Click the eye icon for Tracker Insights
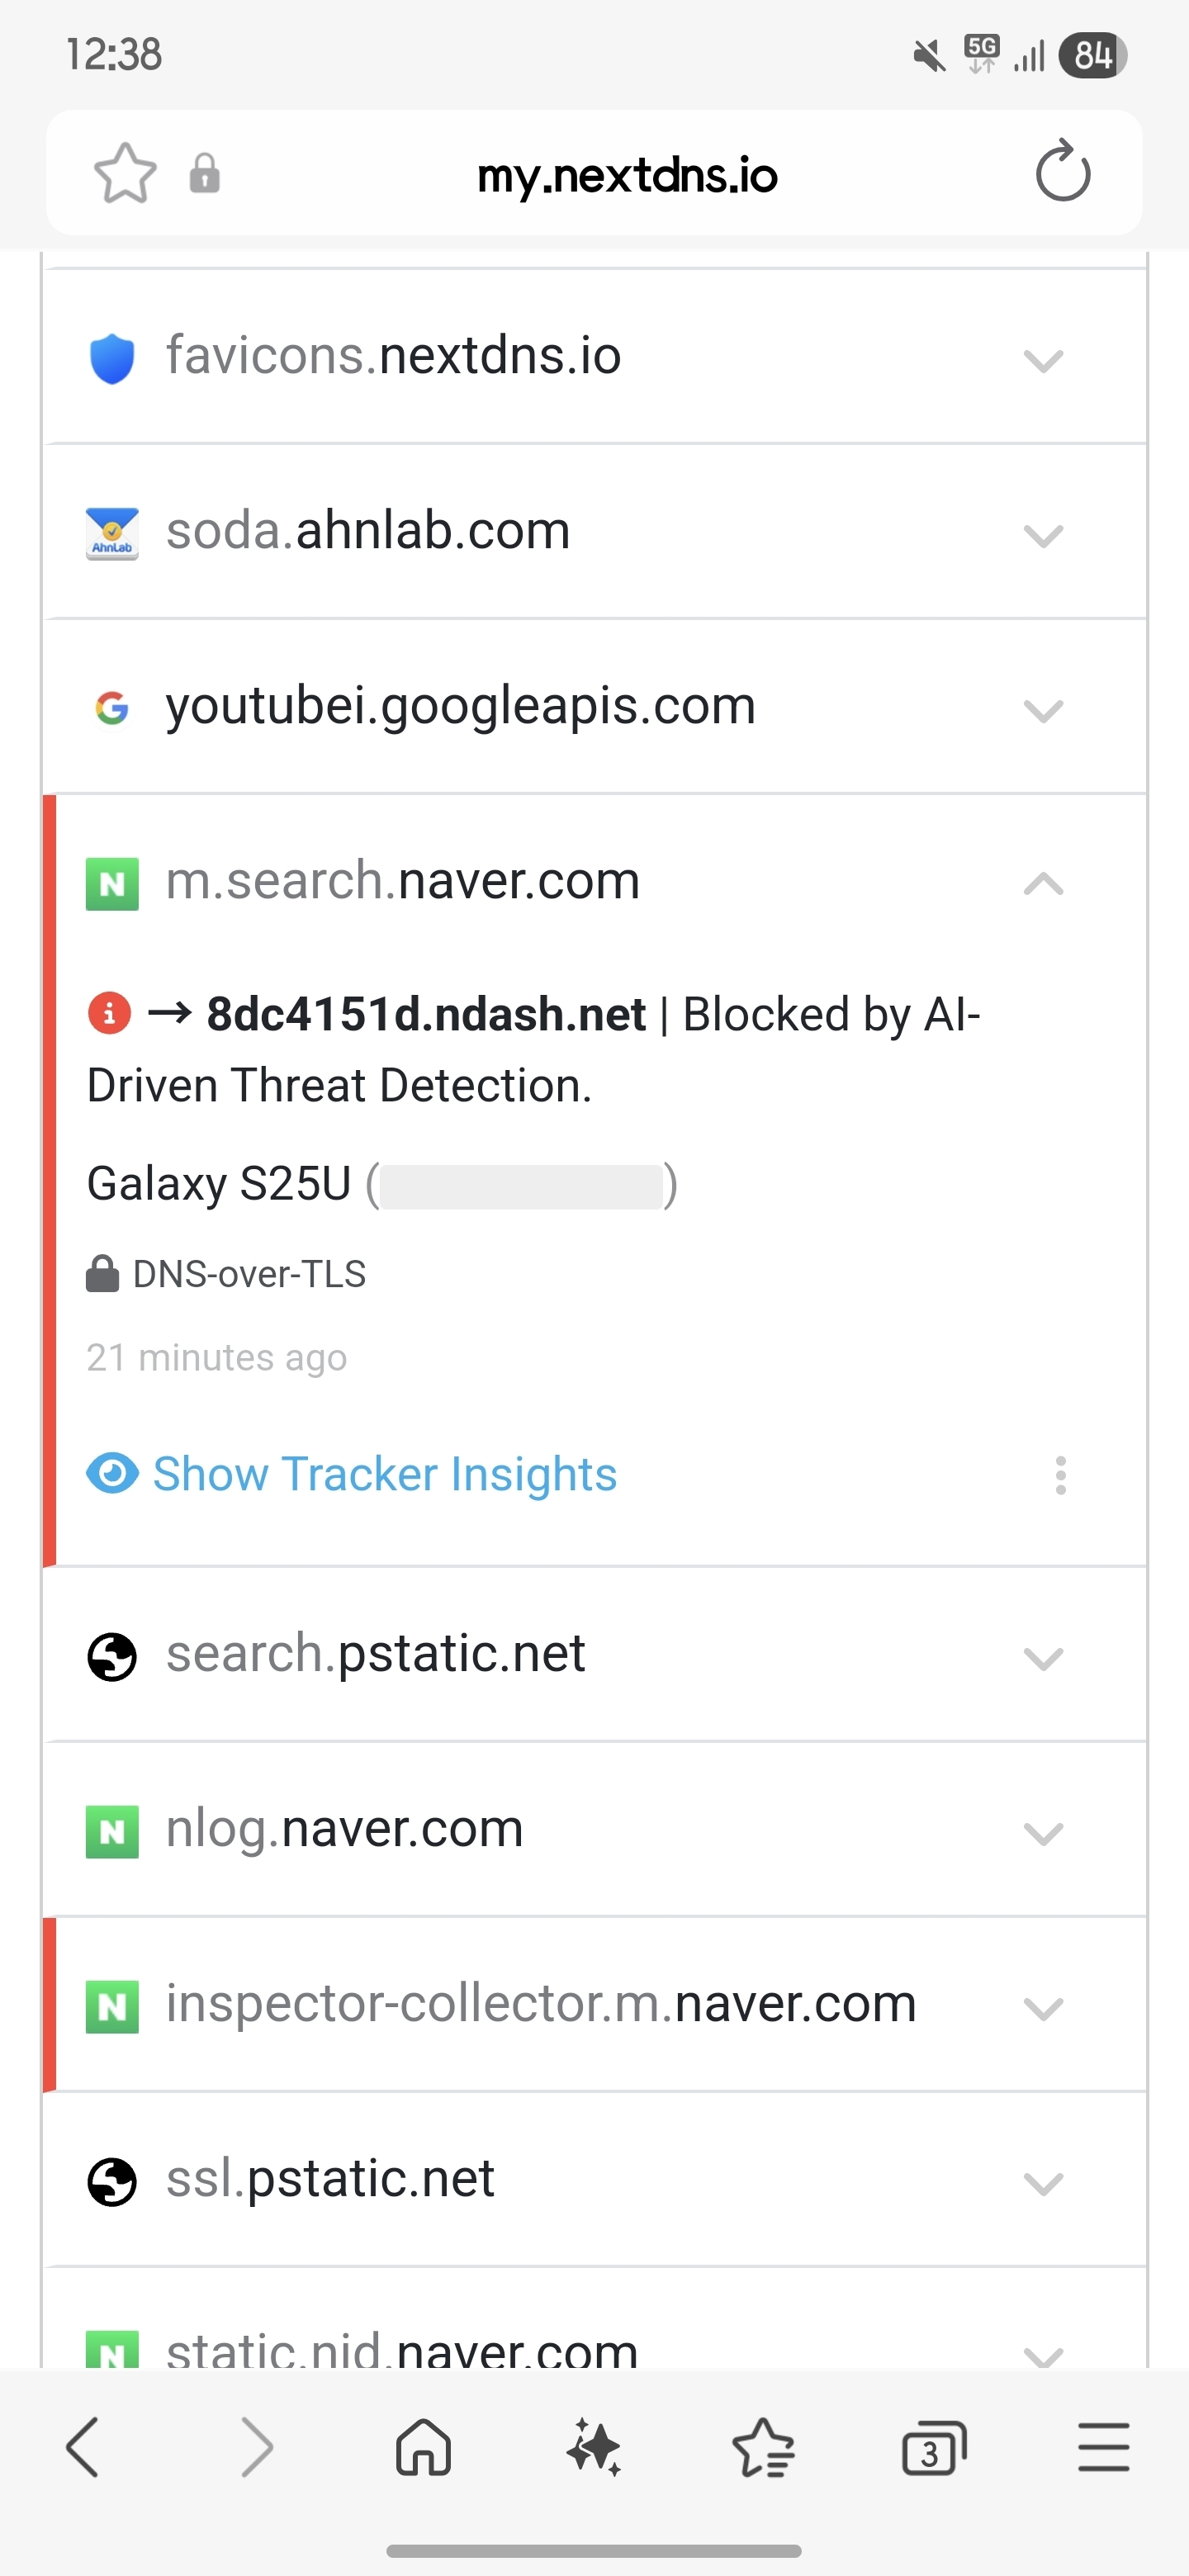This screenshot has width=1189, height=2576. point(112,1473)
